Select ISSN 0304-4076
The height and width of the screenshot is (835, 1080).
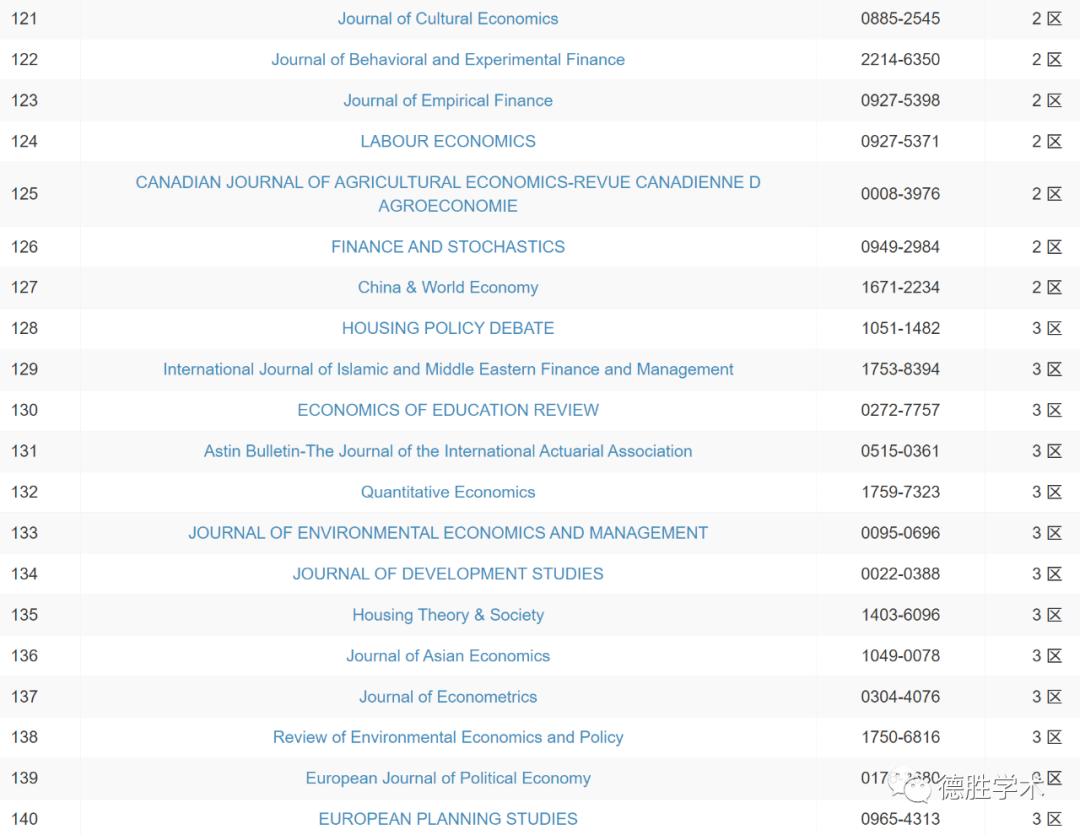900,697
